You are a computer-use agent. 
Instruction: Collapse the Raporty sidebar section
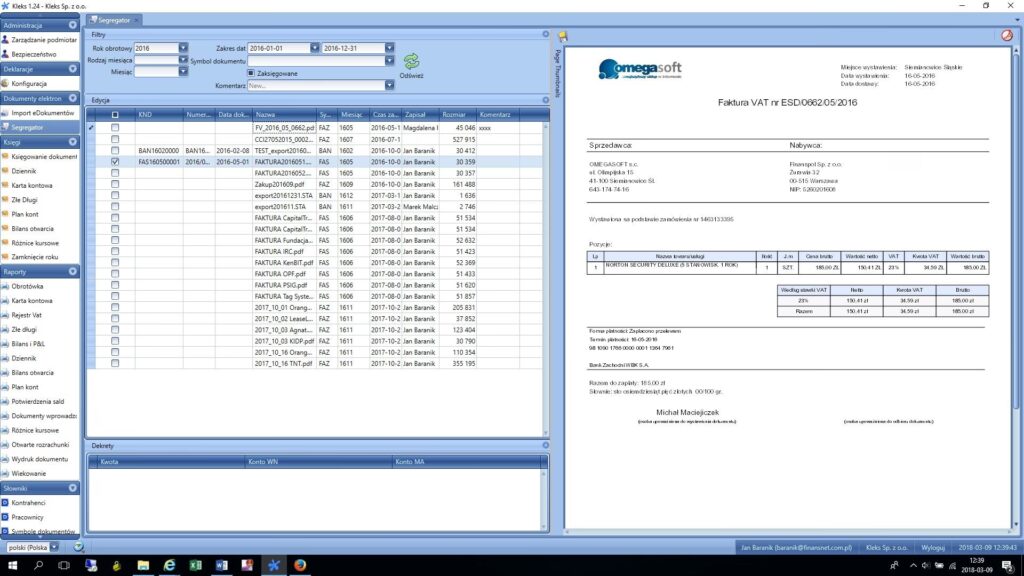72,272
